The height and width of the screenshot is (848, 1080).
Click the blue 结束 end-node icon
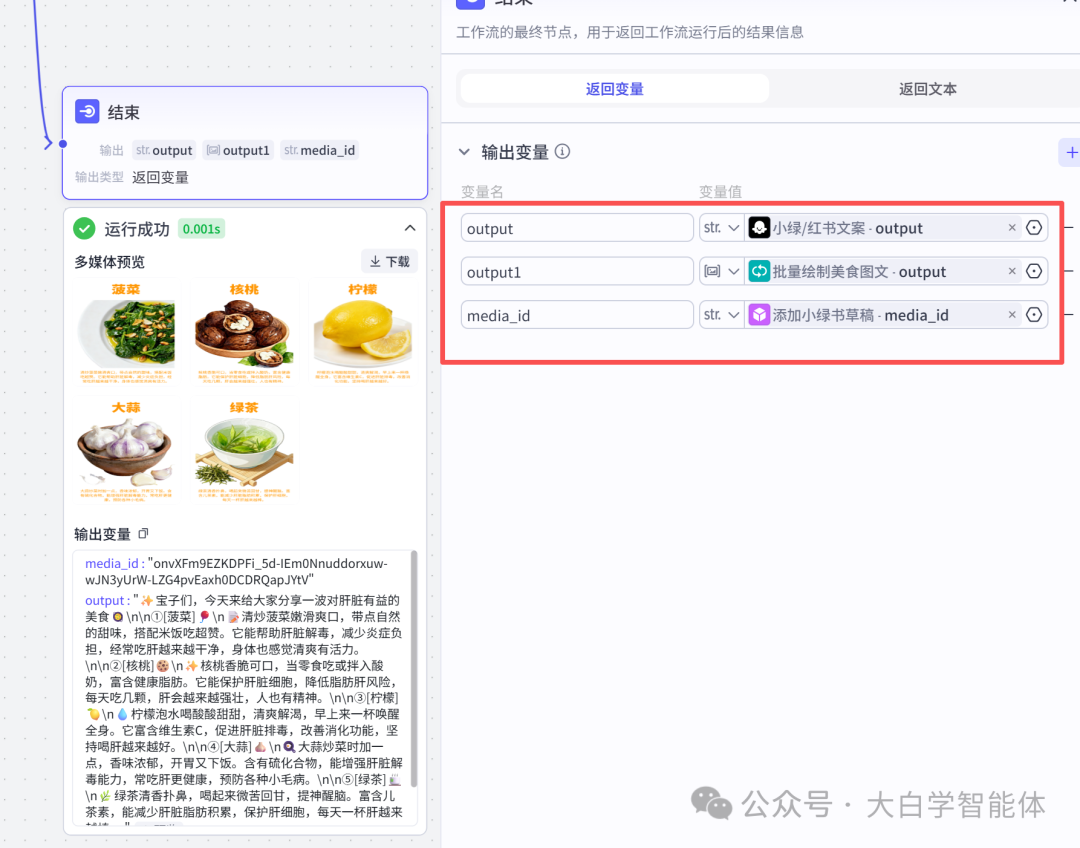point(88,112)
